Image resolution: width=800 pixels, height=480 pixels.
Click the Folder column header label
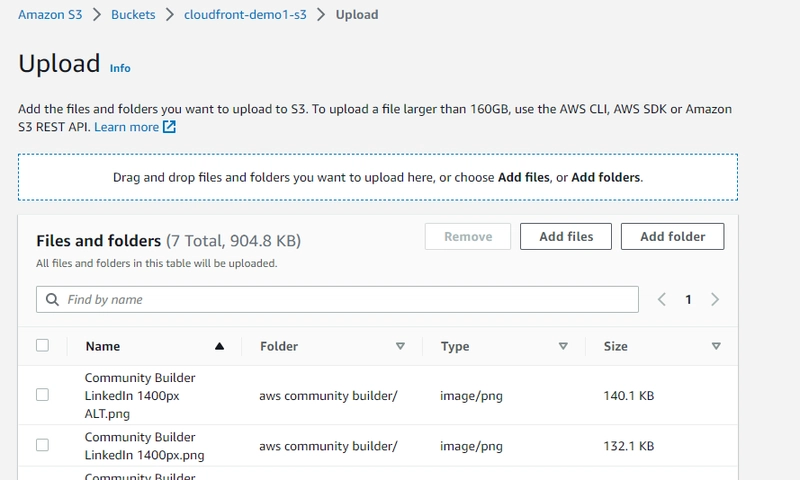(x=279, y=346)
